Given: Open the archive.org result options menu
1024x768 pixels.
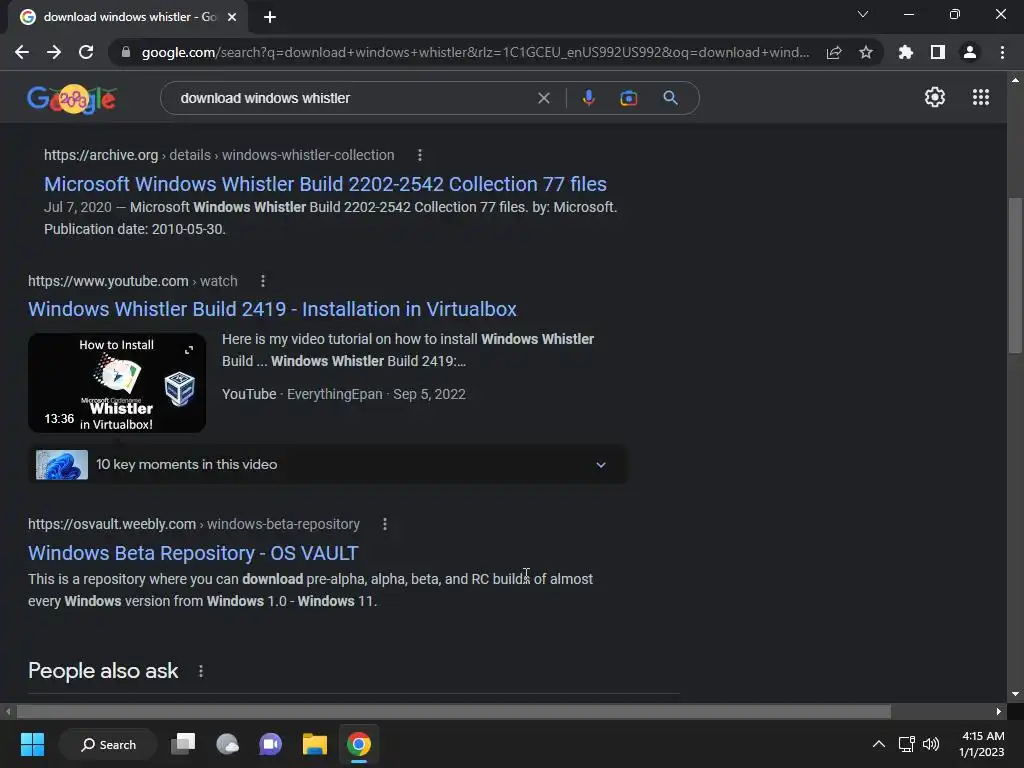Looking at the screenshot, I should click(420, 155).
